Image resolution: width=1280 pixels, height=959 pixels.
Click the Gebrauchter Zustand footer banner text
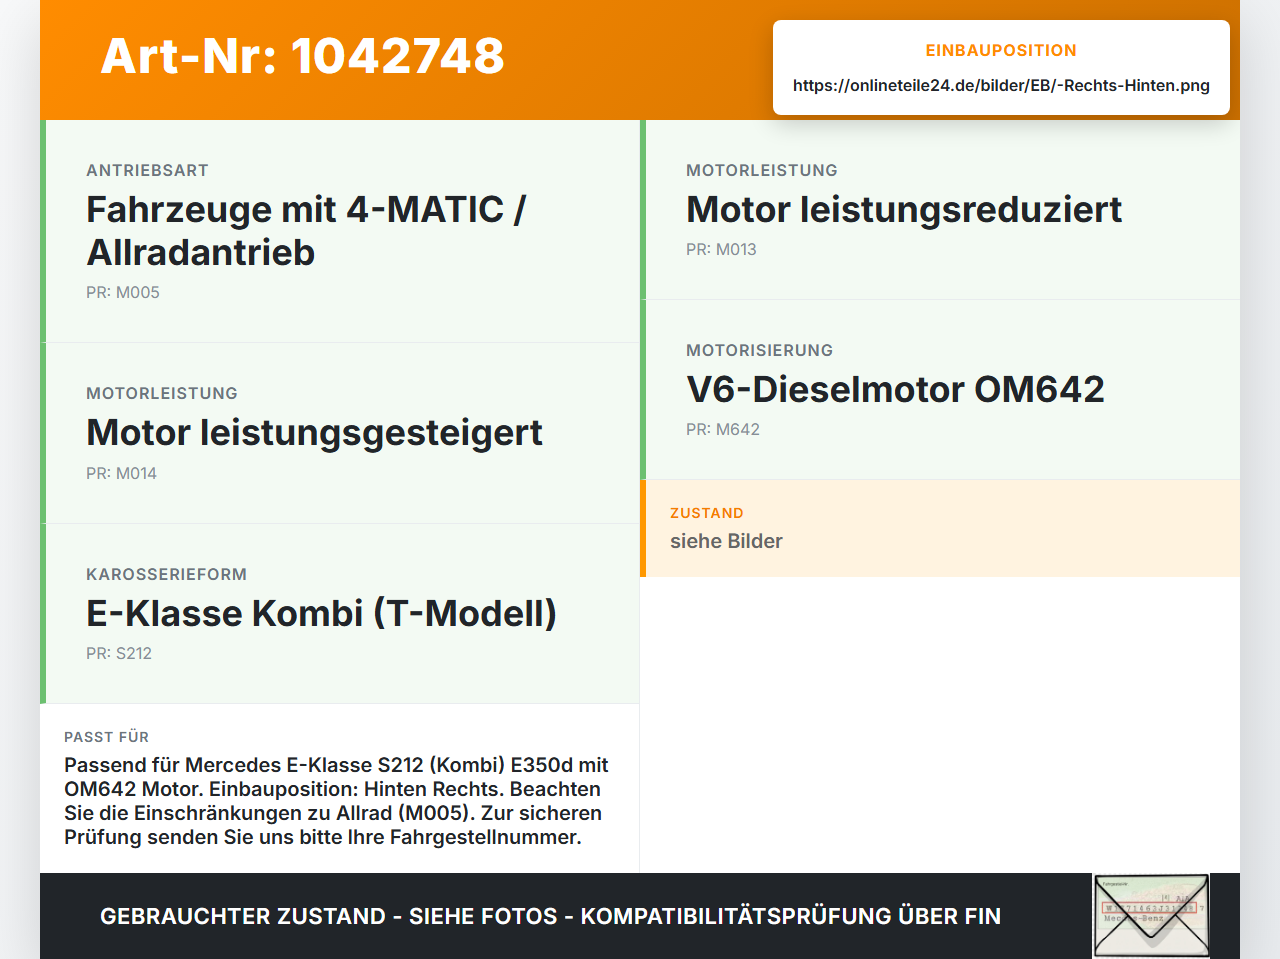pos(550,916)
